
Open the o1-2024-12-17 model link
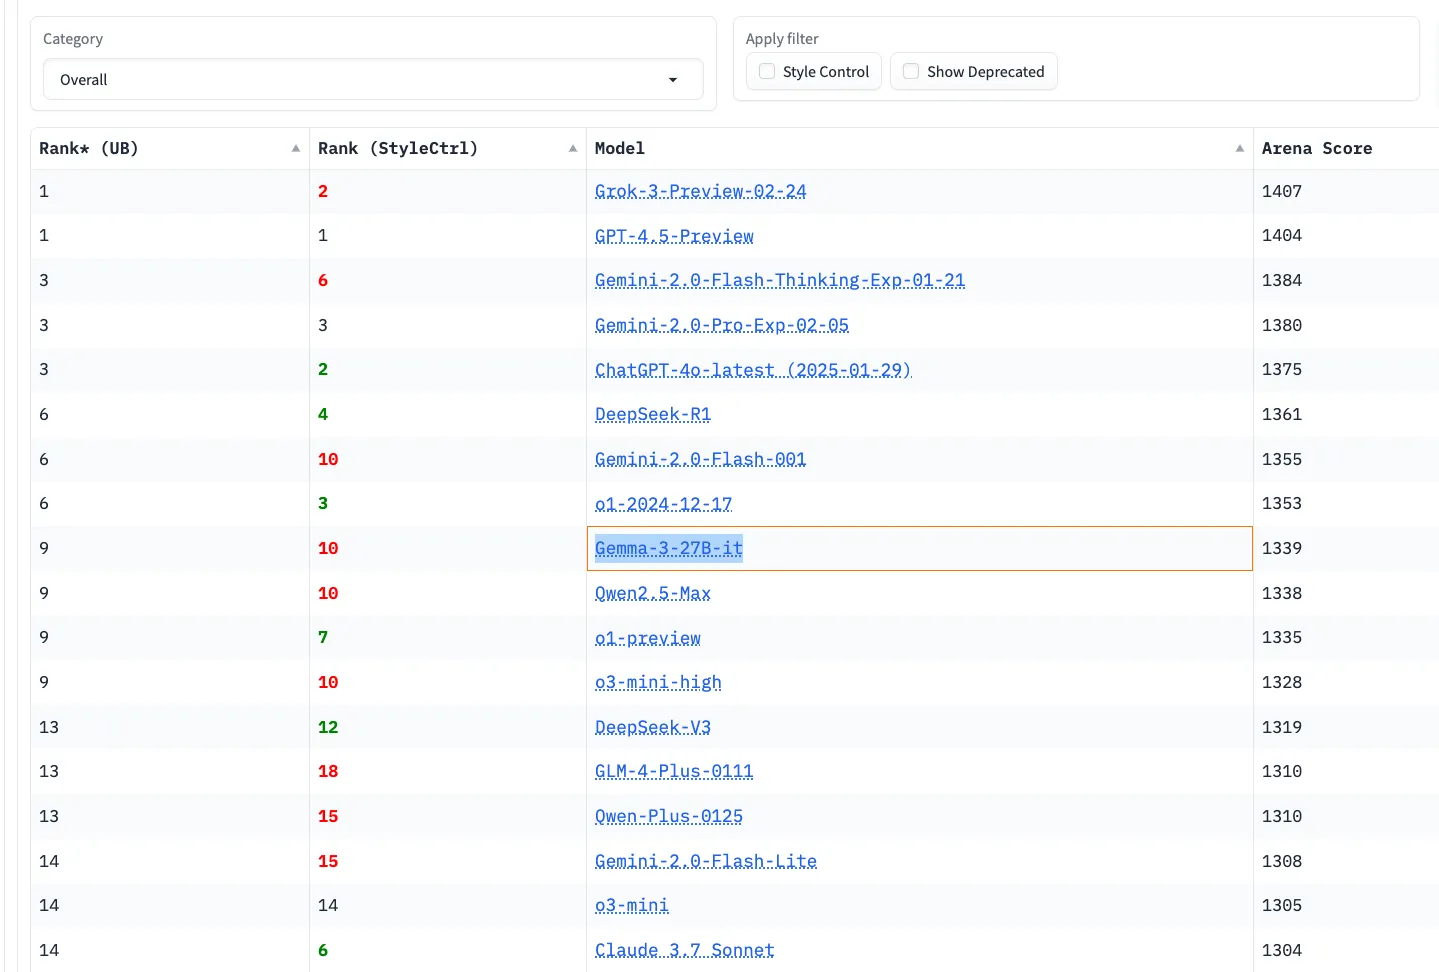[663, 504]
